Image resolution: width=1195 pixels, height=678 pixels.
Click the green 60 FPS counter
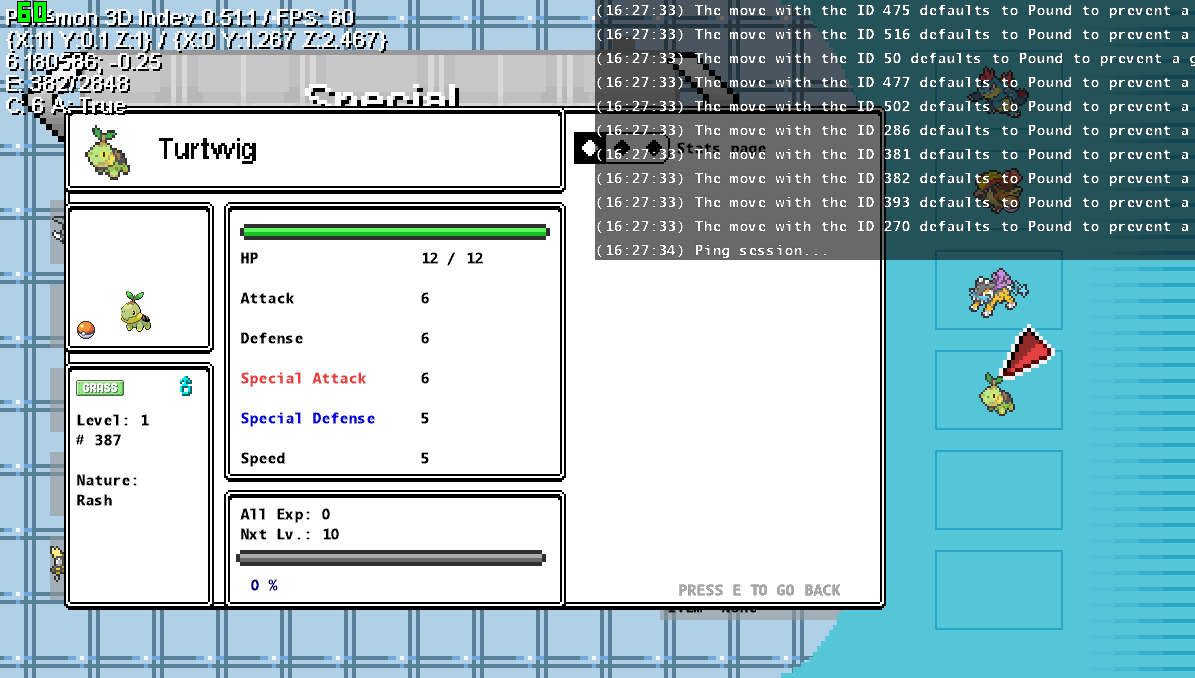tap(31, 11)
